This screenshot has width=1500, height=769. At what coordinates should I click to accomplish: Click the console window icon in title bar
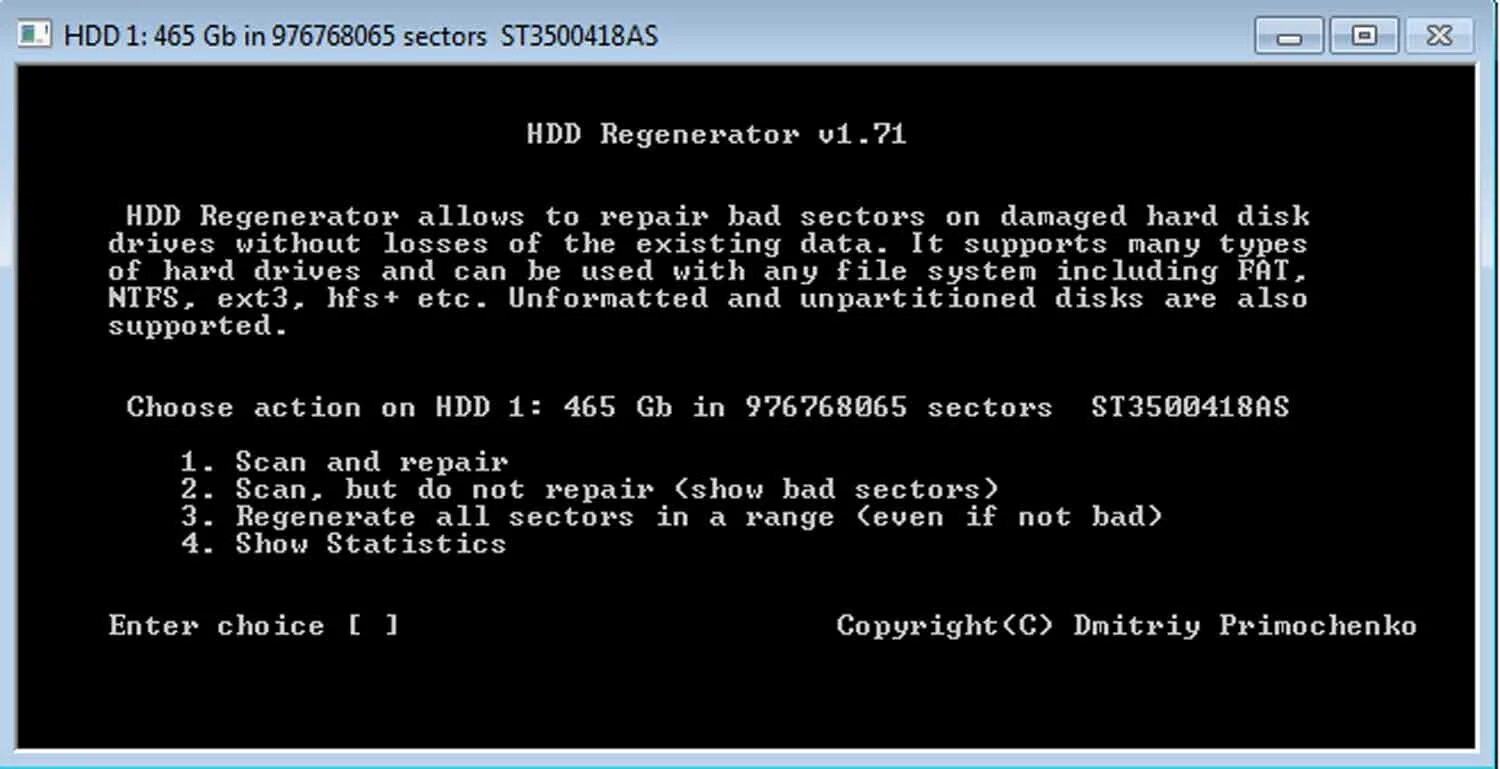point(34,35)
